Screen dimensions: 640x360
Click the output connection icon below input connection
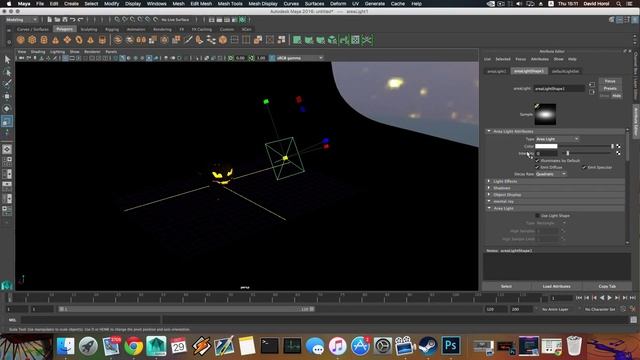592,92
